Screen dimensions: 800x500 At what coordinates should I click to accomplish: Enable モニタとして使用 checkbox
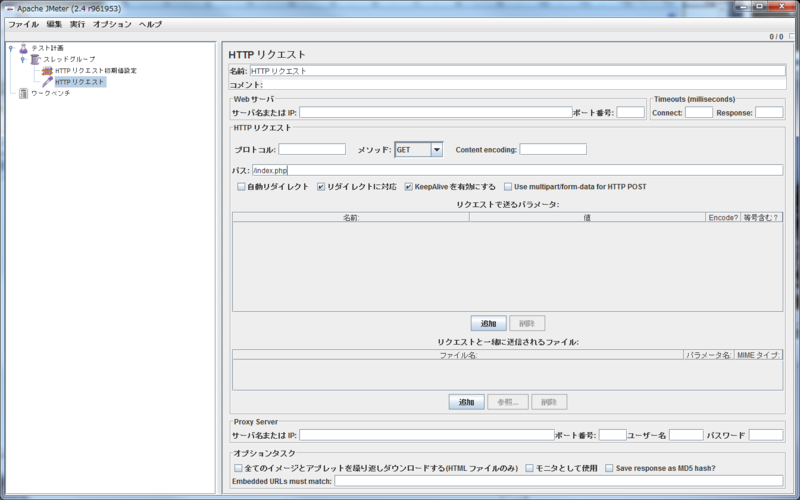530,468
